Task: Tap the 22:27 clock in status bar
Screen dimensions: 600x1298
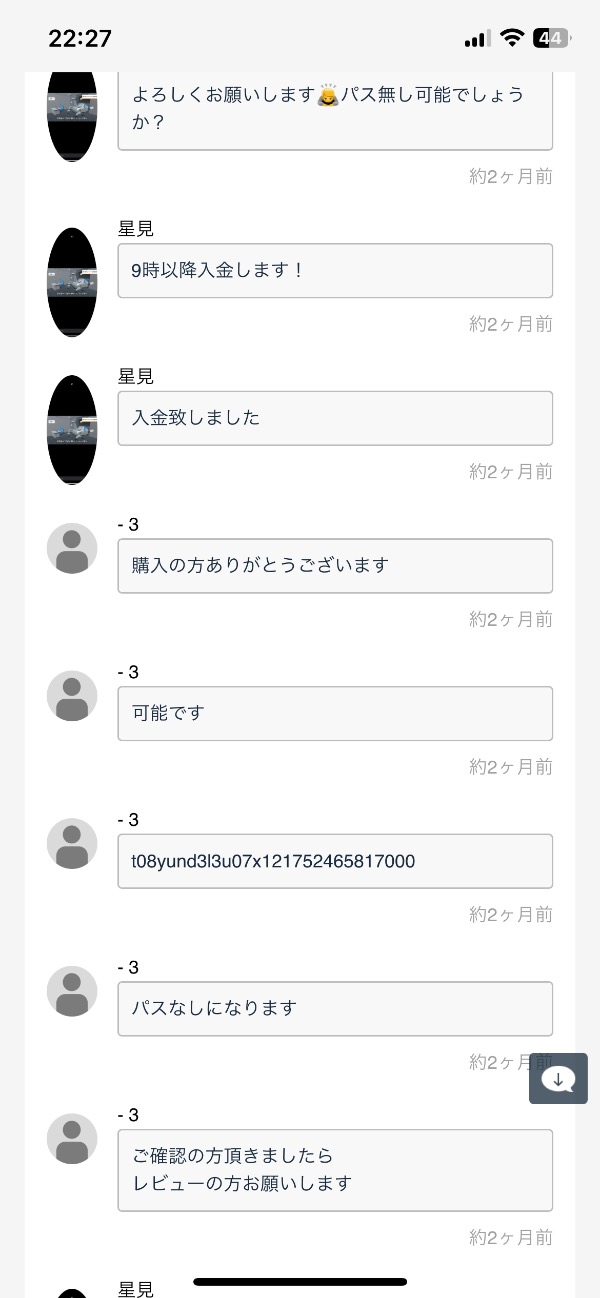Action: [80, 38]
